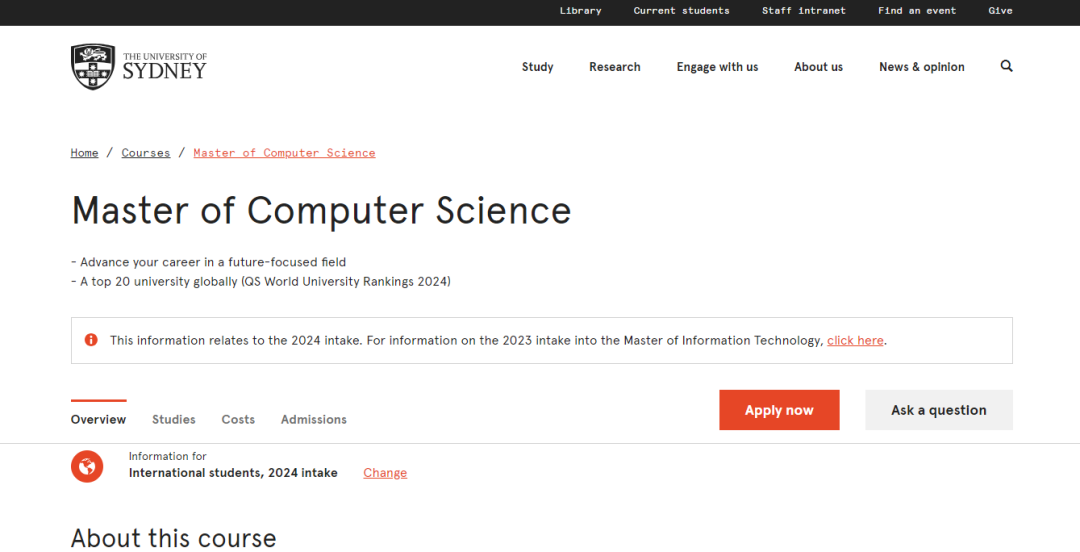Image resolution: width=1080 pixels, height=552 pixels.
Task: Open the Research menu
Action: click(614, 67)
